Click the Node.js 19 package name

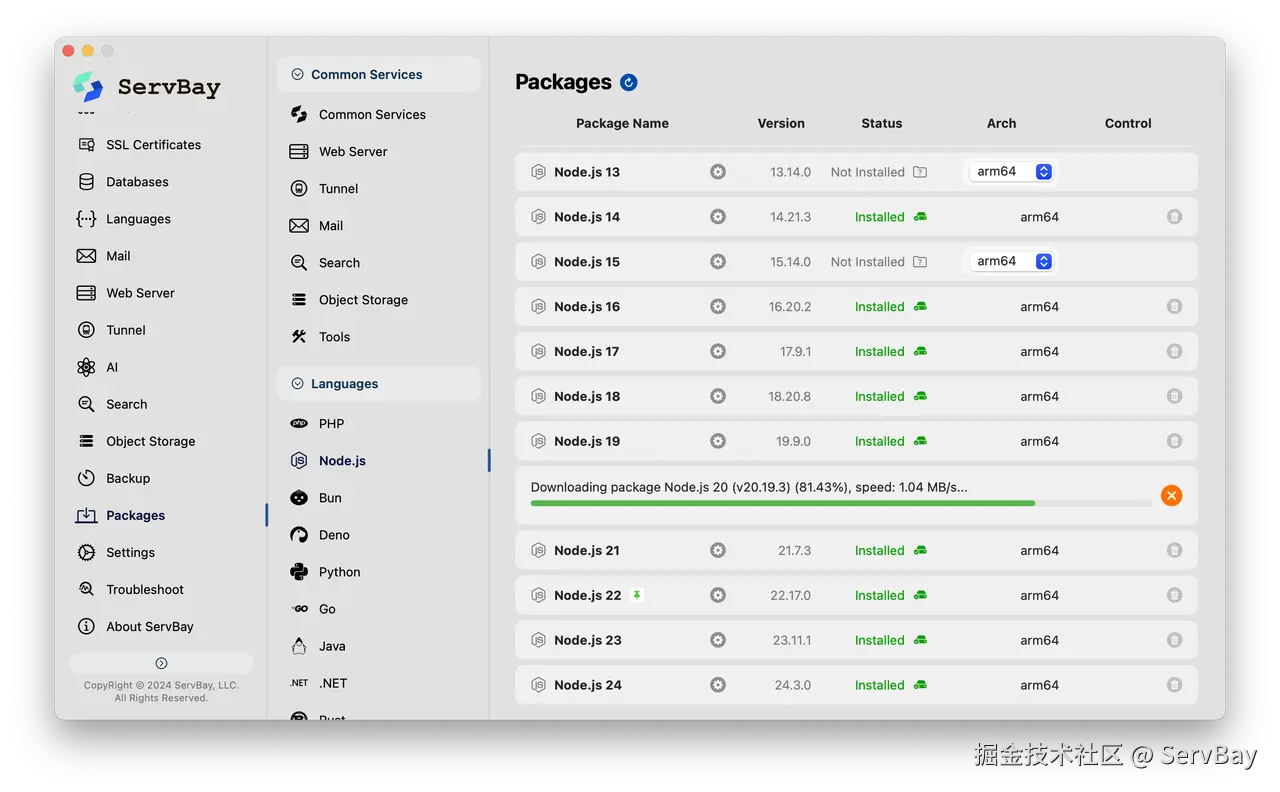(x=587, y=441)
